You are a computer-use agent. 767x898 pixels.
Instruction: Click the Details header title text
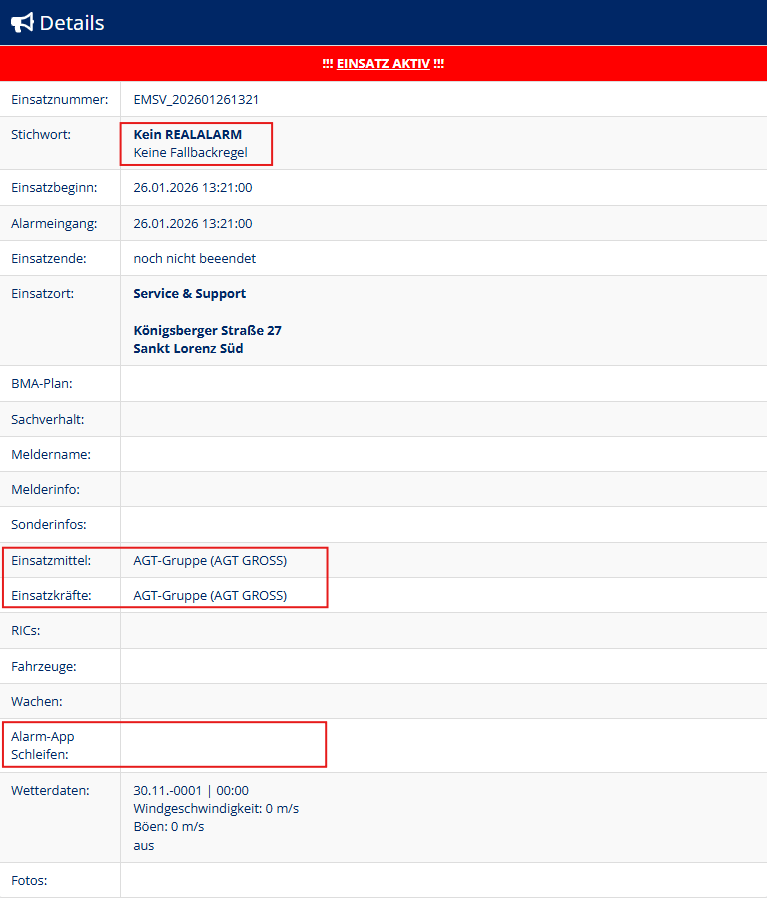(72, 22)
